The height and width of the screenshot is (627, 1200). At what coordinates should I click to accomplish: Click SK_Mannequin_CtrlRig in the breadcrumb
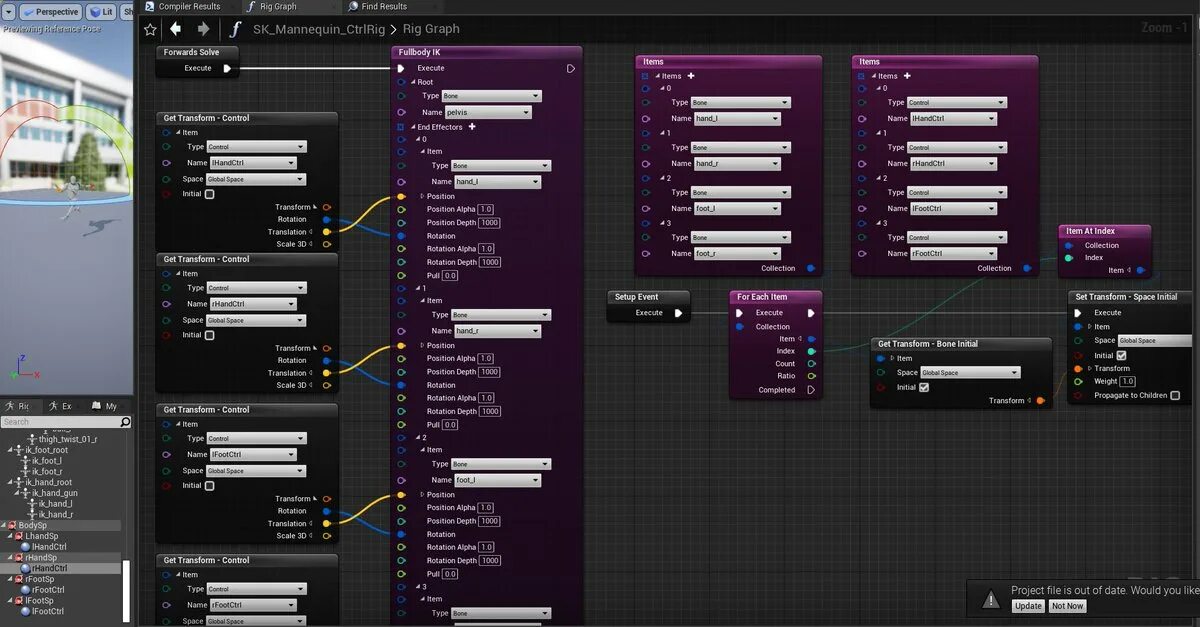tap(320, 29)
